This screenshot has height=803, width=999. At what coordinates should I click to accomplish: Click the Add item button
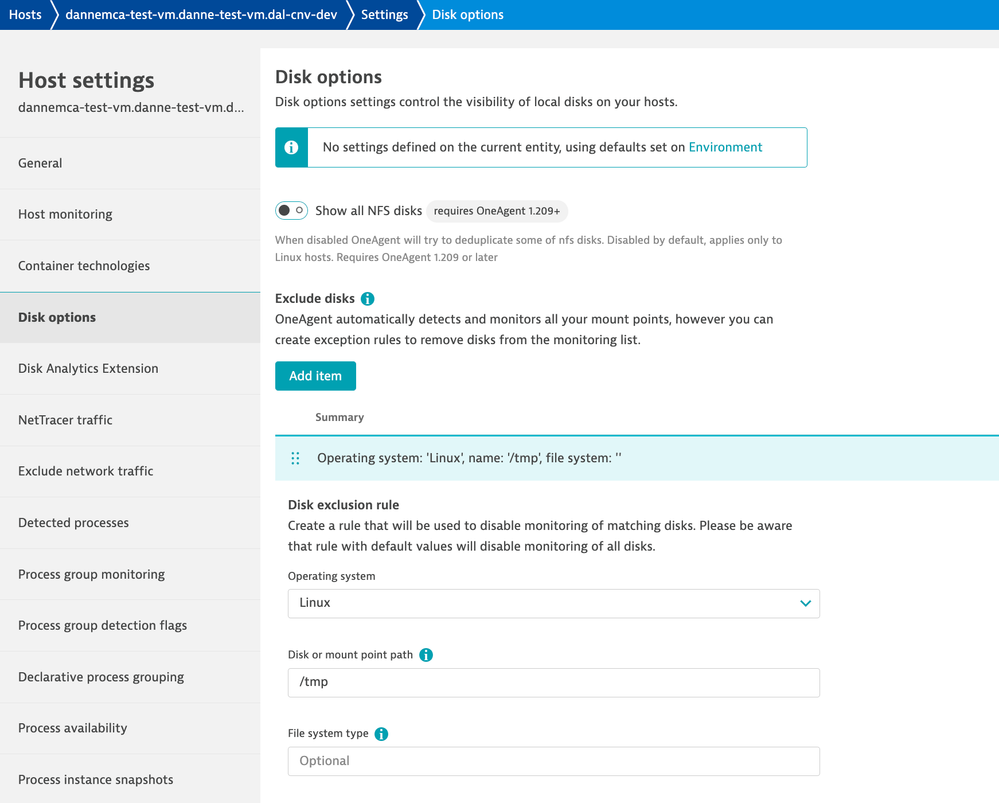tap(315, 376)
